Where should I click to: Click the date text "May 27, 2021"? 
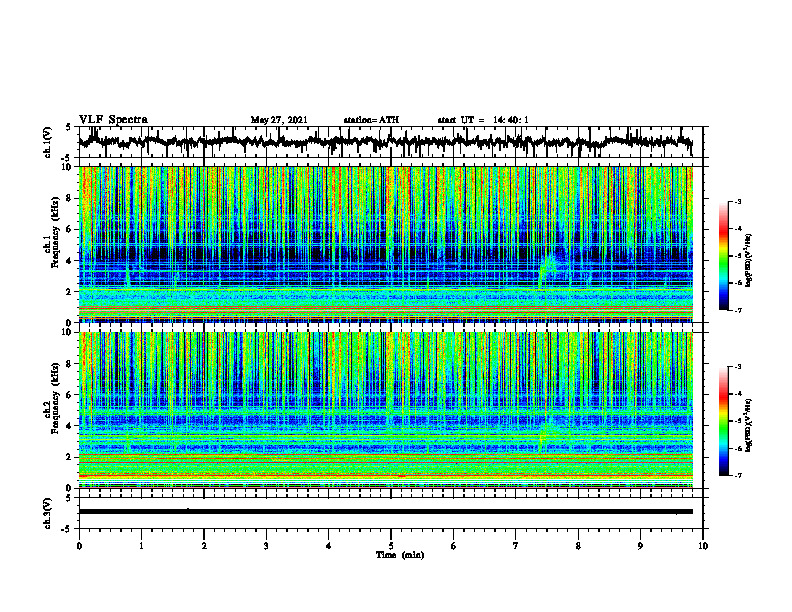[279, 120]
